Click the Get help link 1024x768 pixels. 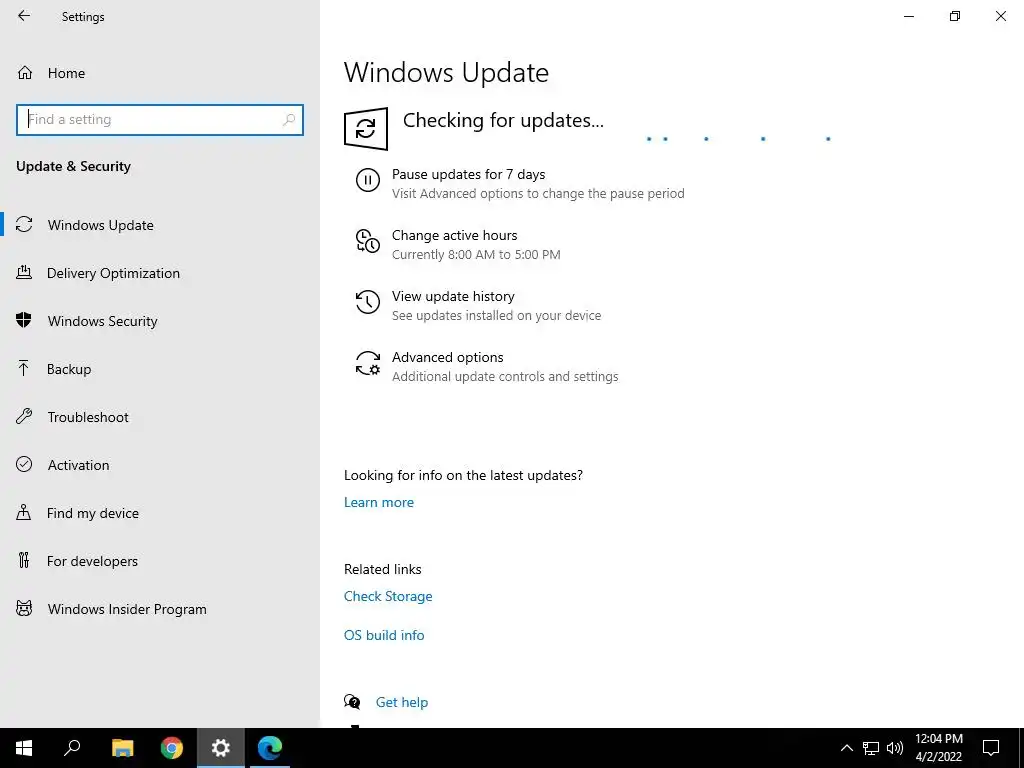402,702
